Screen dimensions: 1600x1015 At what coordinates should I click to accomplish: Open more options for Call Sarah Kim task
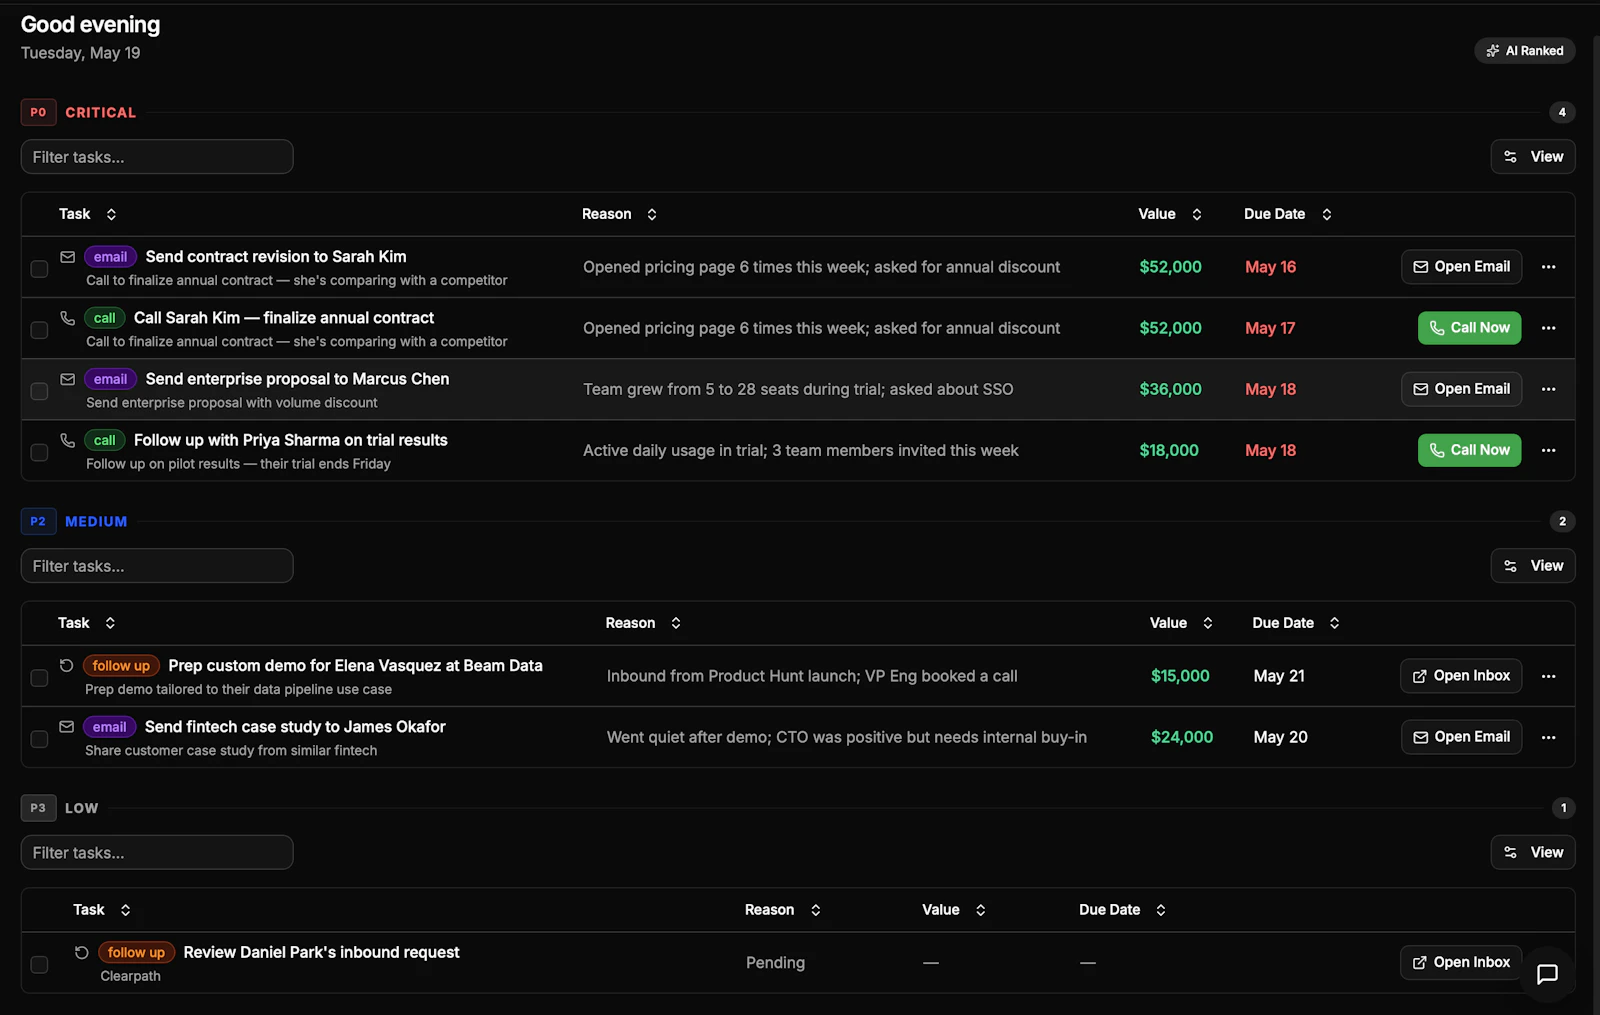1548,328
